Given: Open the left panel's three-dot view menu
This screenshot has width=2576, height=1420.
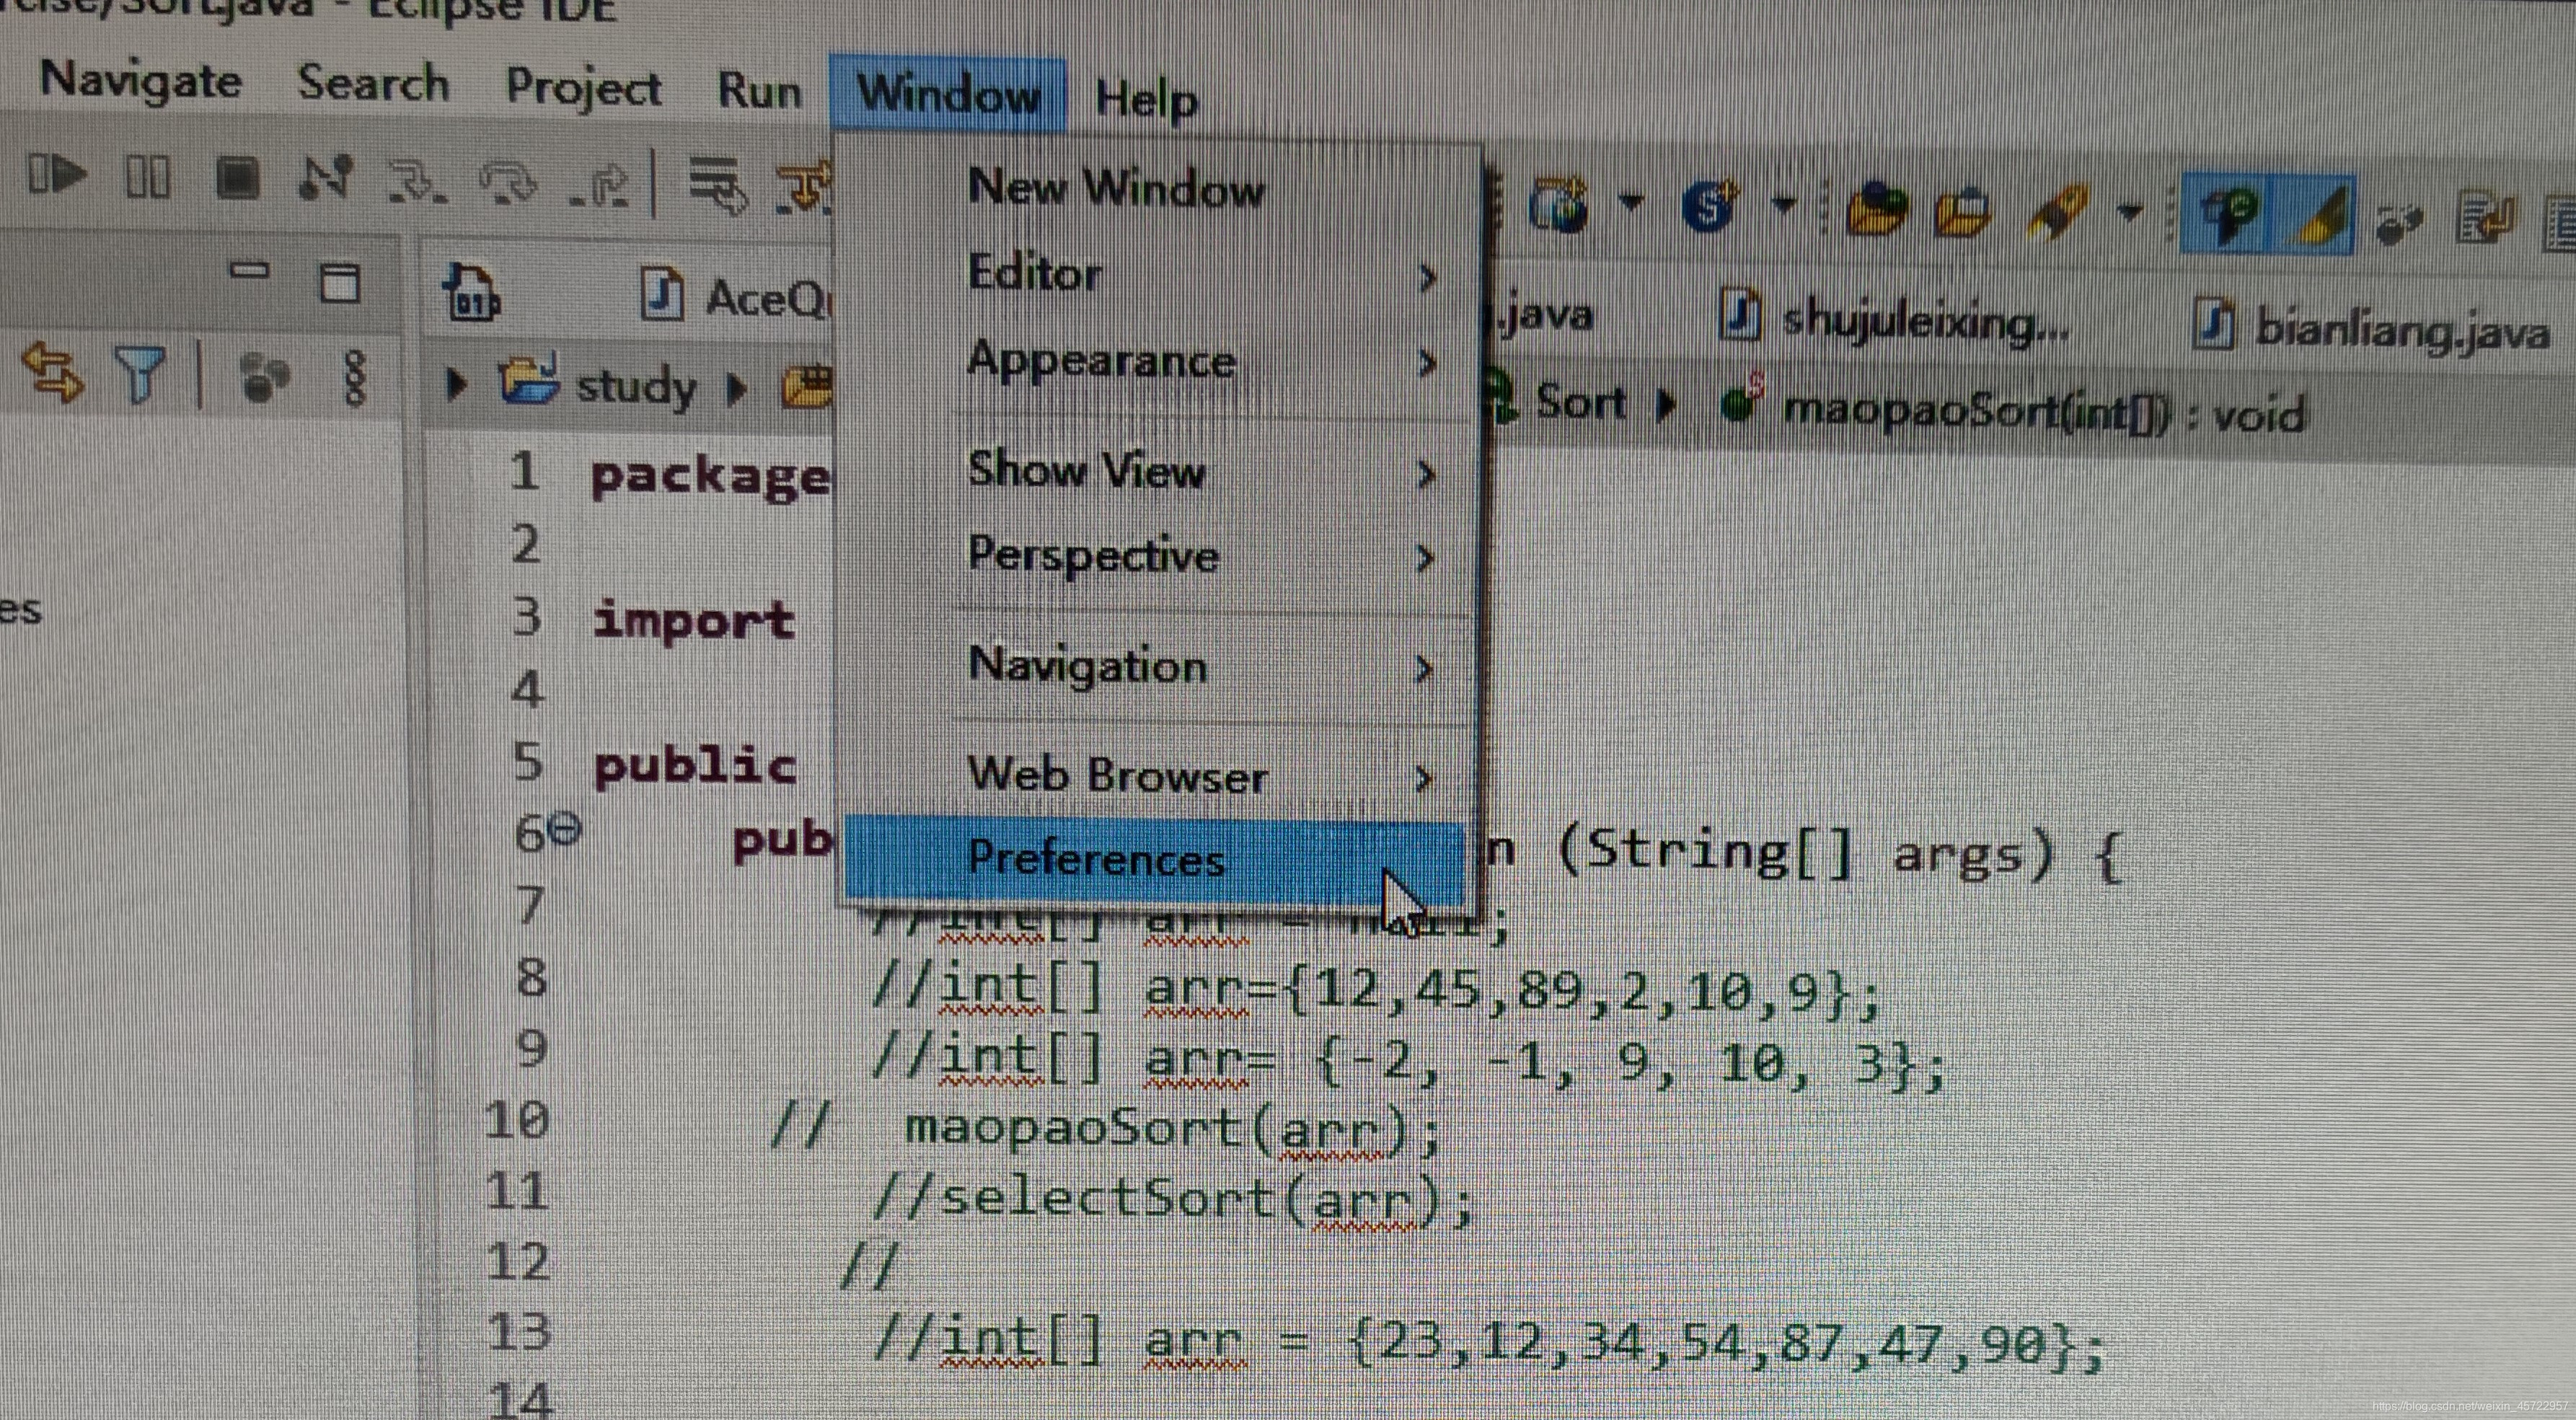Looking at the screenshot, I should (x=355, y=379).
